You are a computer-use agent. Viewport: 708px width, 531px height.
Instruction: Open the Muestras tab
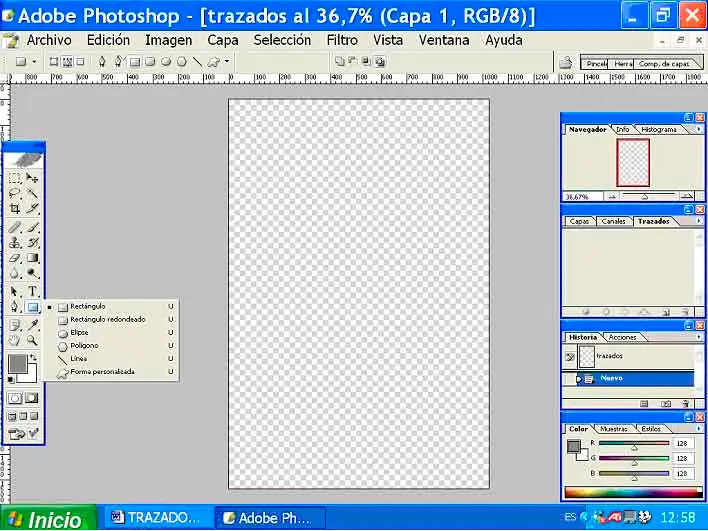click(613, 428)
